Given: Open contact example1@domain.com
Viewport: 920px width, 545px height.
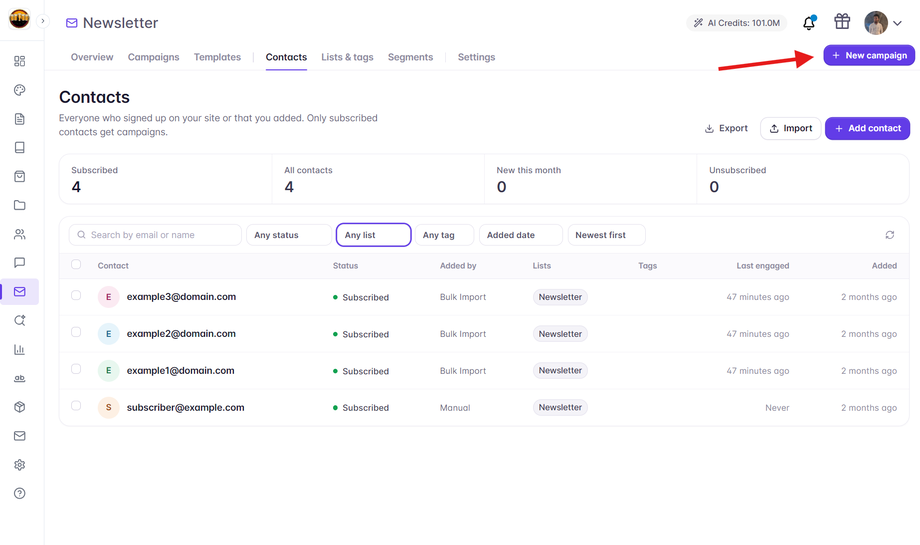Looking at the screenshot, I should click(181, 371).
